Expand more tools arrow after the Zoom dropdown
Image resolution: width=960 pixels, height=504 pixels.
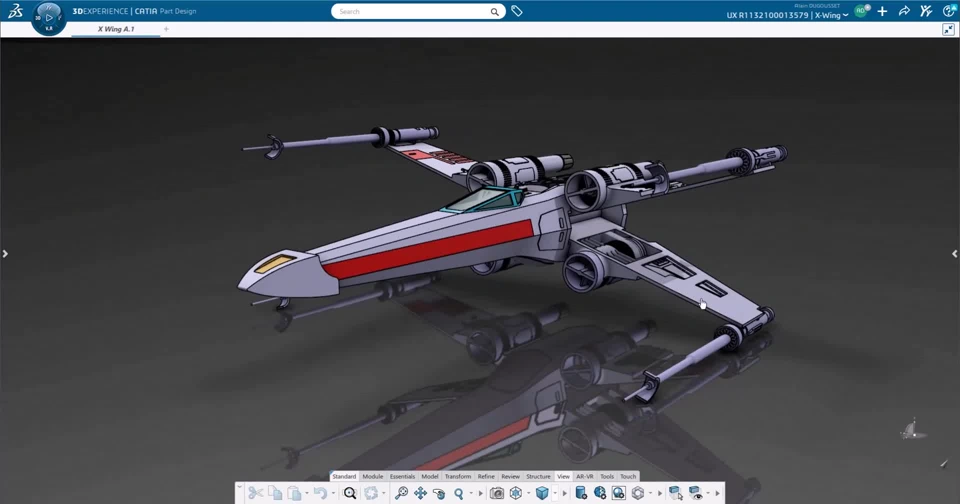point(481,494)
